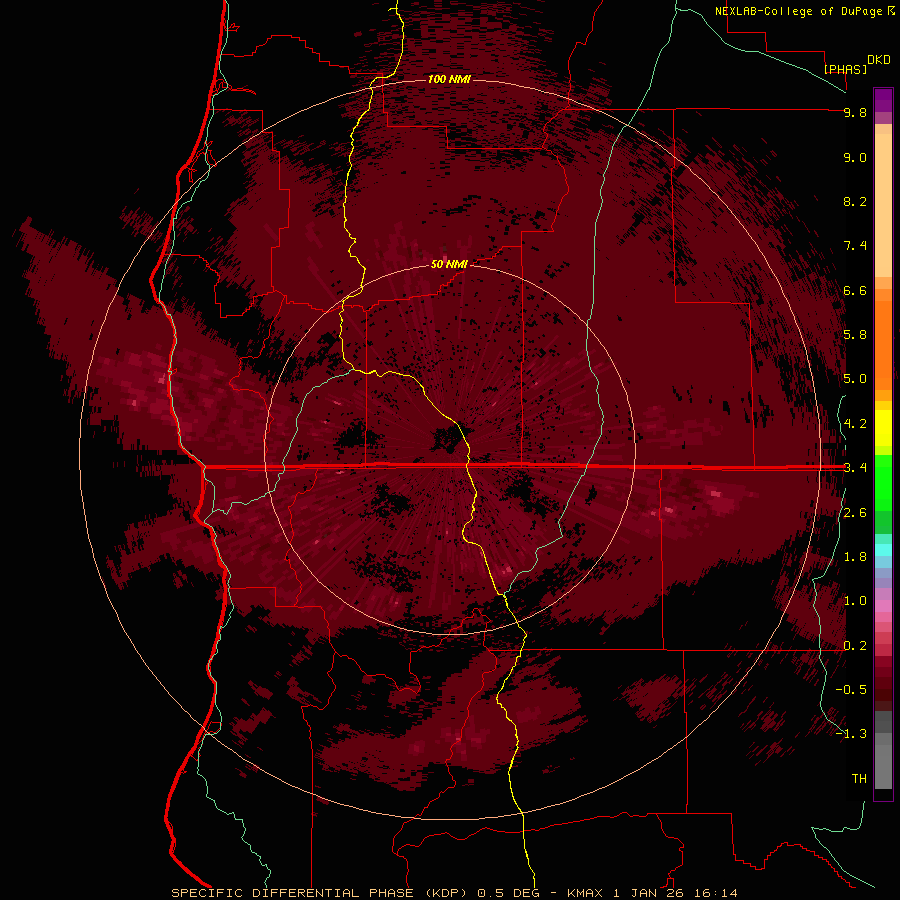Click the 7.4 value on the color scale
This screenshot has height=900, width=900.
855,246
